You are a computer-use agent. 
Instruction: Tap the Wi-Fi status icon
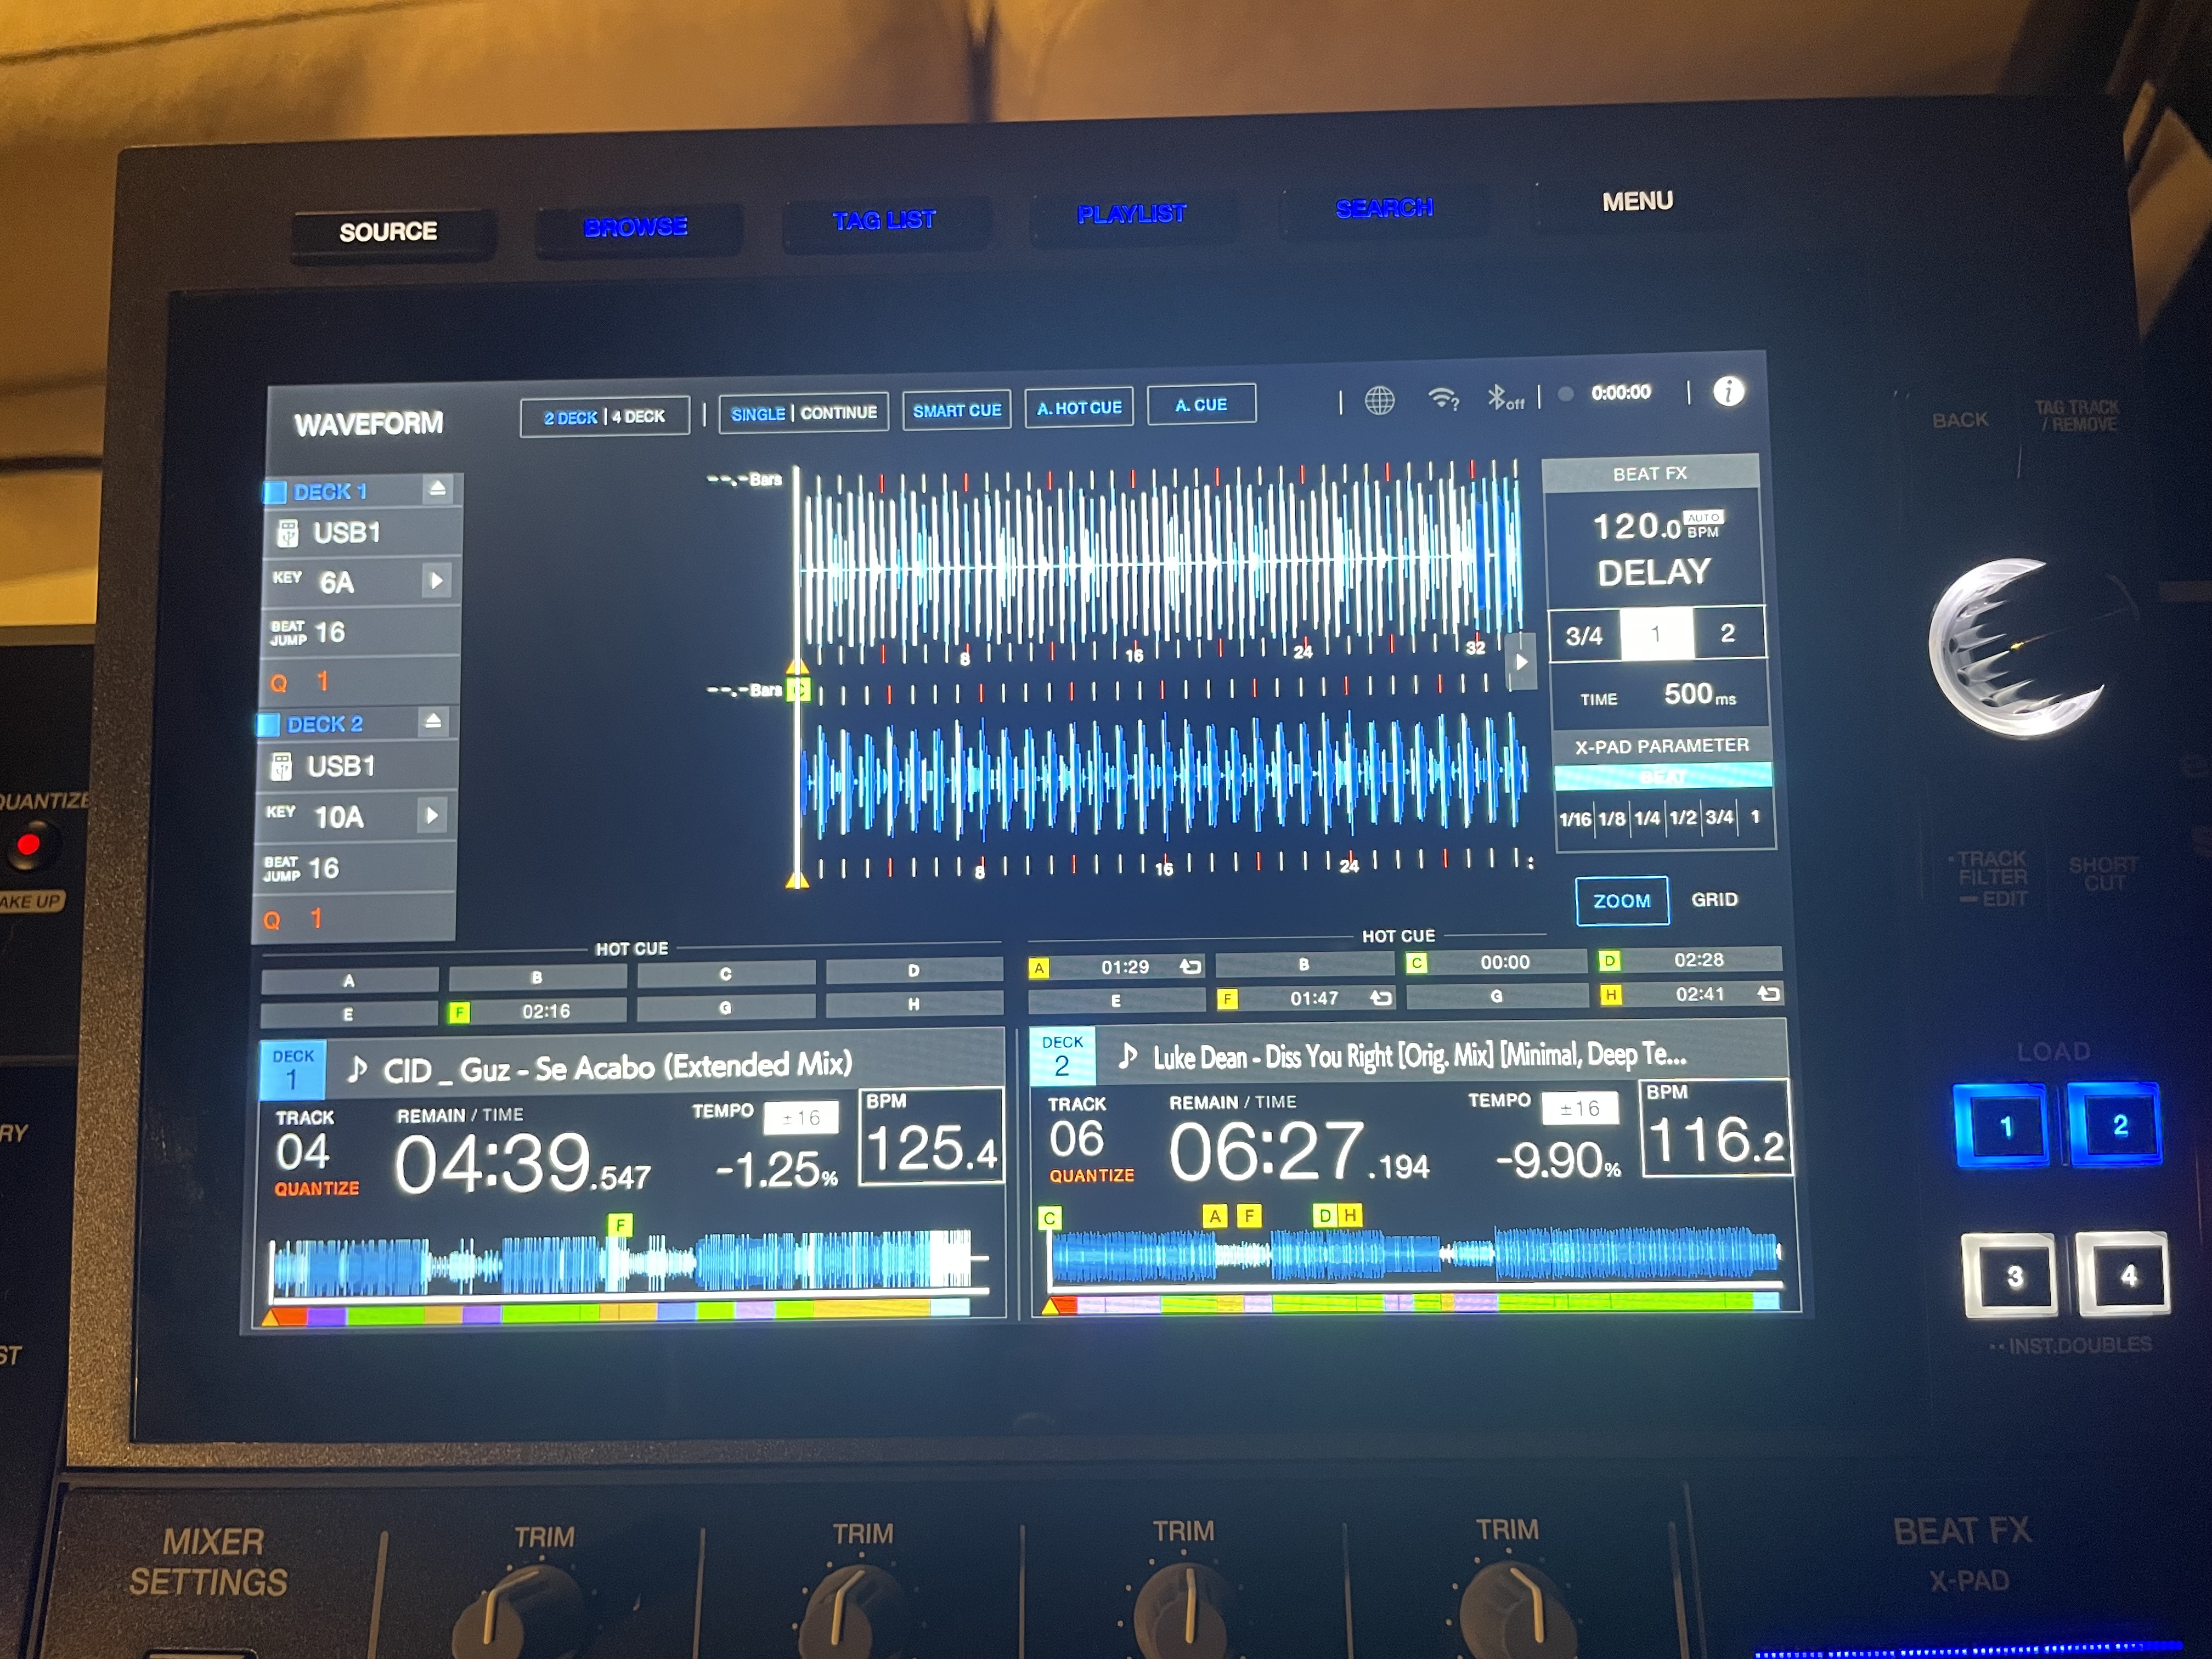[1443, 399]
